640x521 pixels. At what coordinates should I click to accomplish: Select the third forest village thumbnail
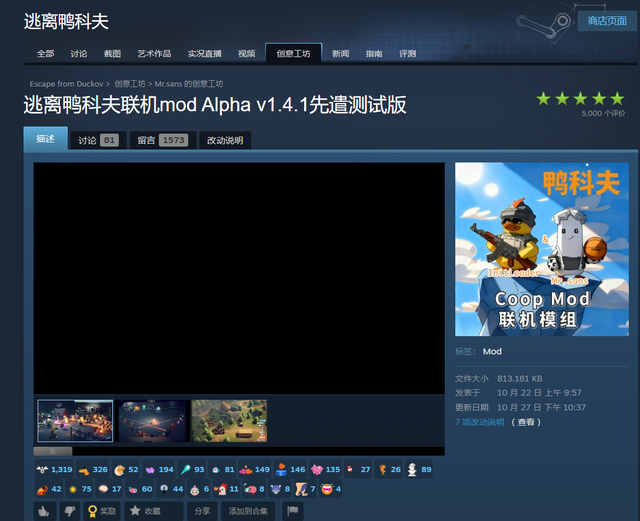(229, 421)
